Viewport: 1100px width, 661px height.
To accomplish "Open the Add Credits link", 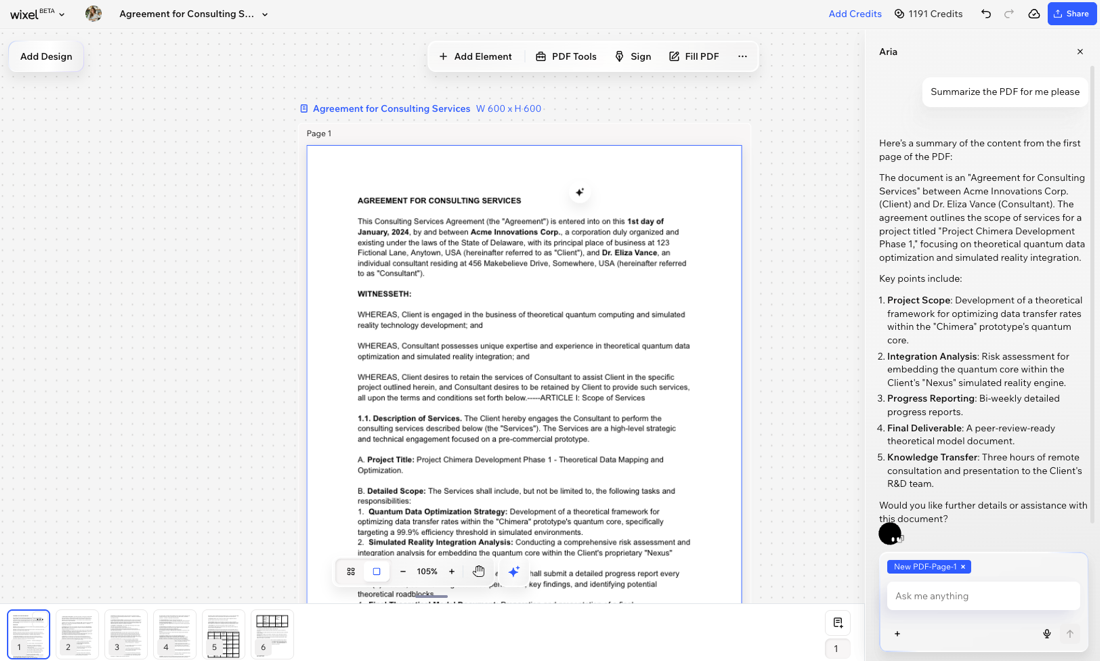I will pos(854,14).
